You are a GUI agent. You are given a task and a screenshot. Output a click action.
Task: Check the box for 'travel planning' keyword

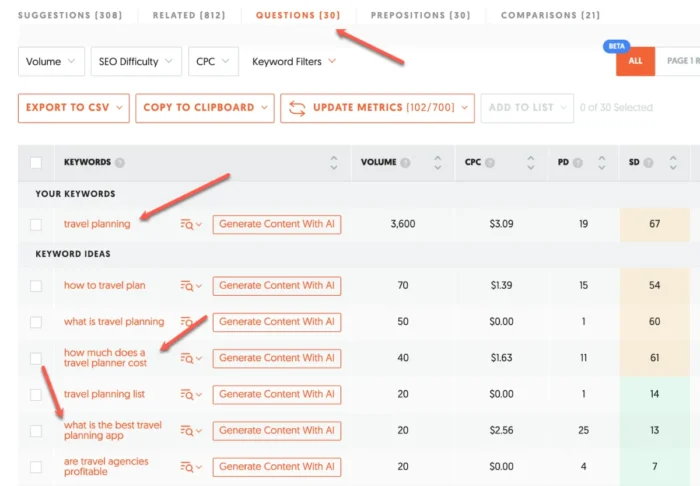37,224
